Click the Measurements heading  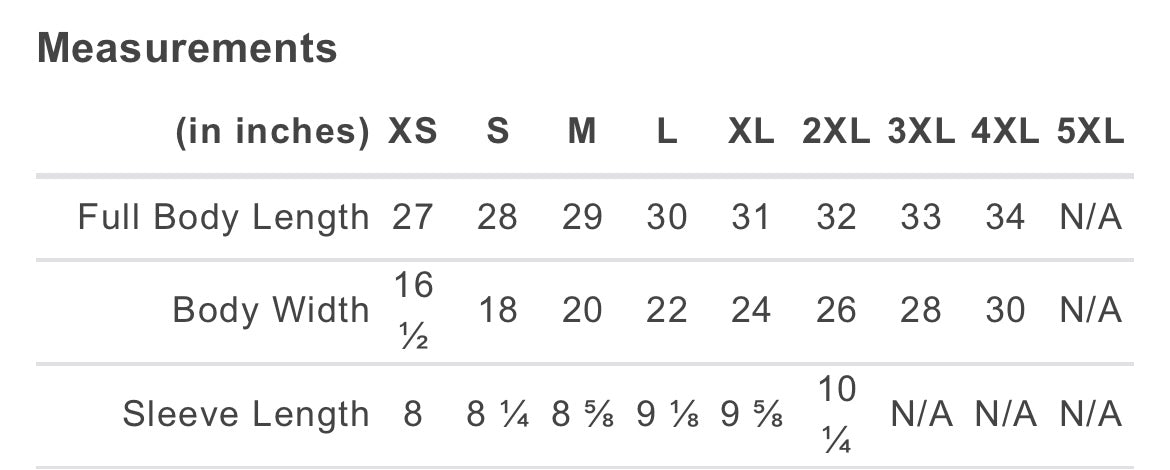(x=187, y=48)
